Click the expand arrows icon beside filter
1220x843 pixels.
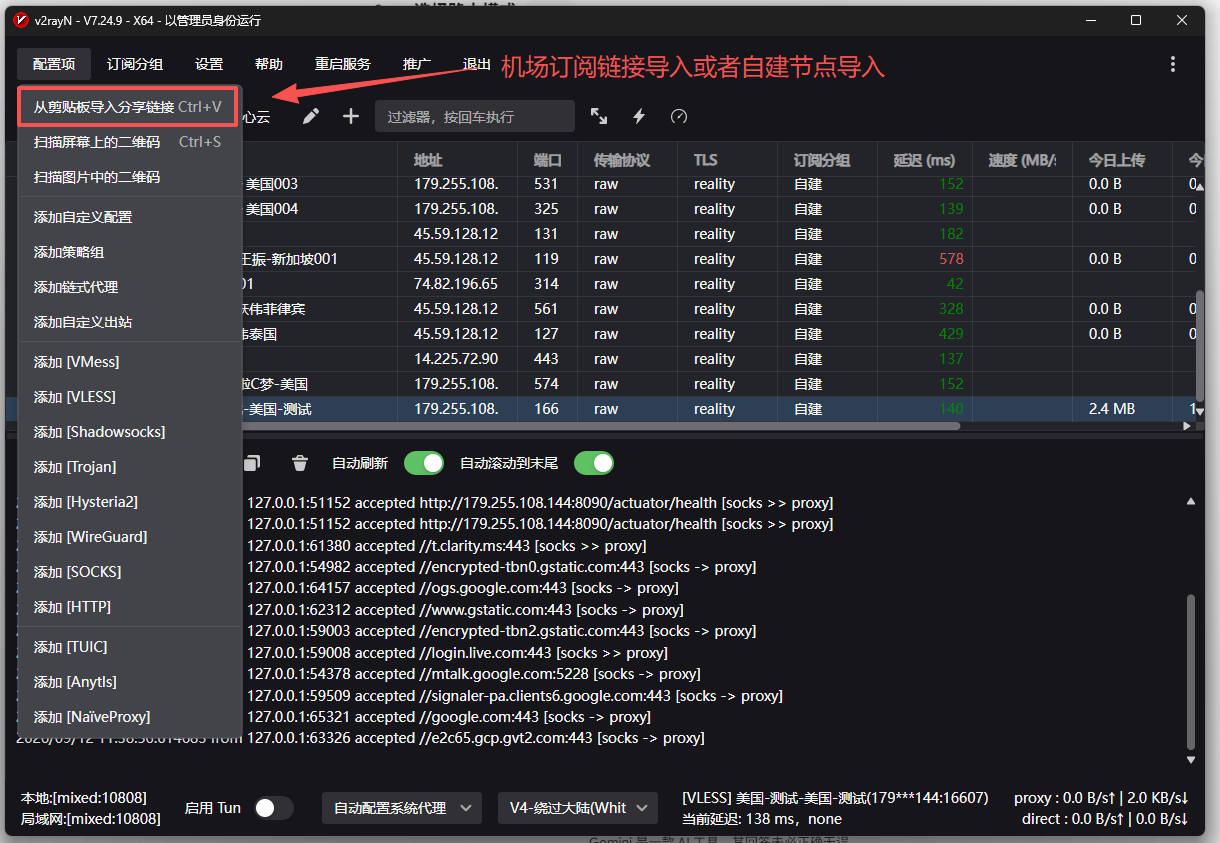599,116
